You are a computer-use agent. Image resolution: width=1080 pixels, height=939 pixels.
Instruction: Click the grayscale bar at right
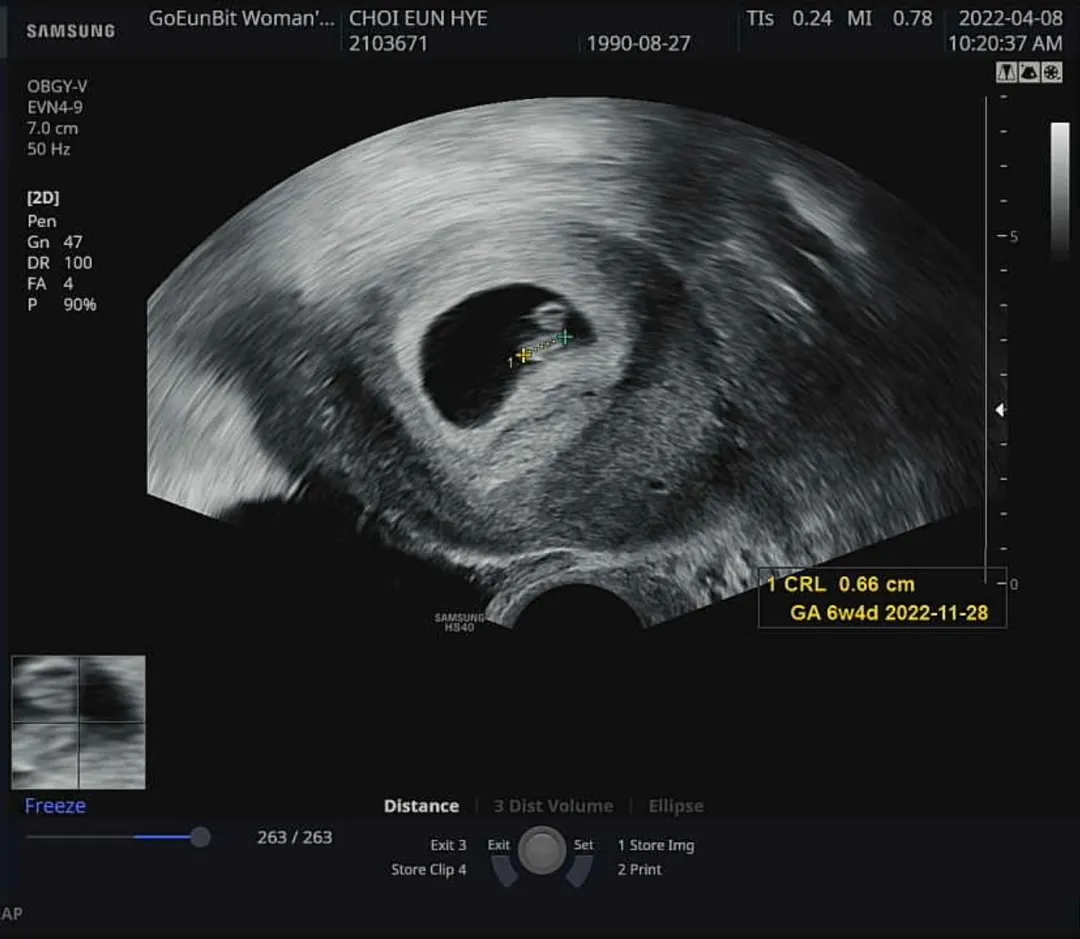1059,192
